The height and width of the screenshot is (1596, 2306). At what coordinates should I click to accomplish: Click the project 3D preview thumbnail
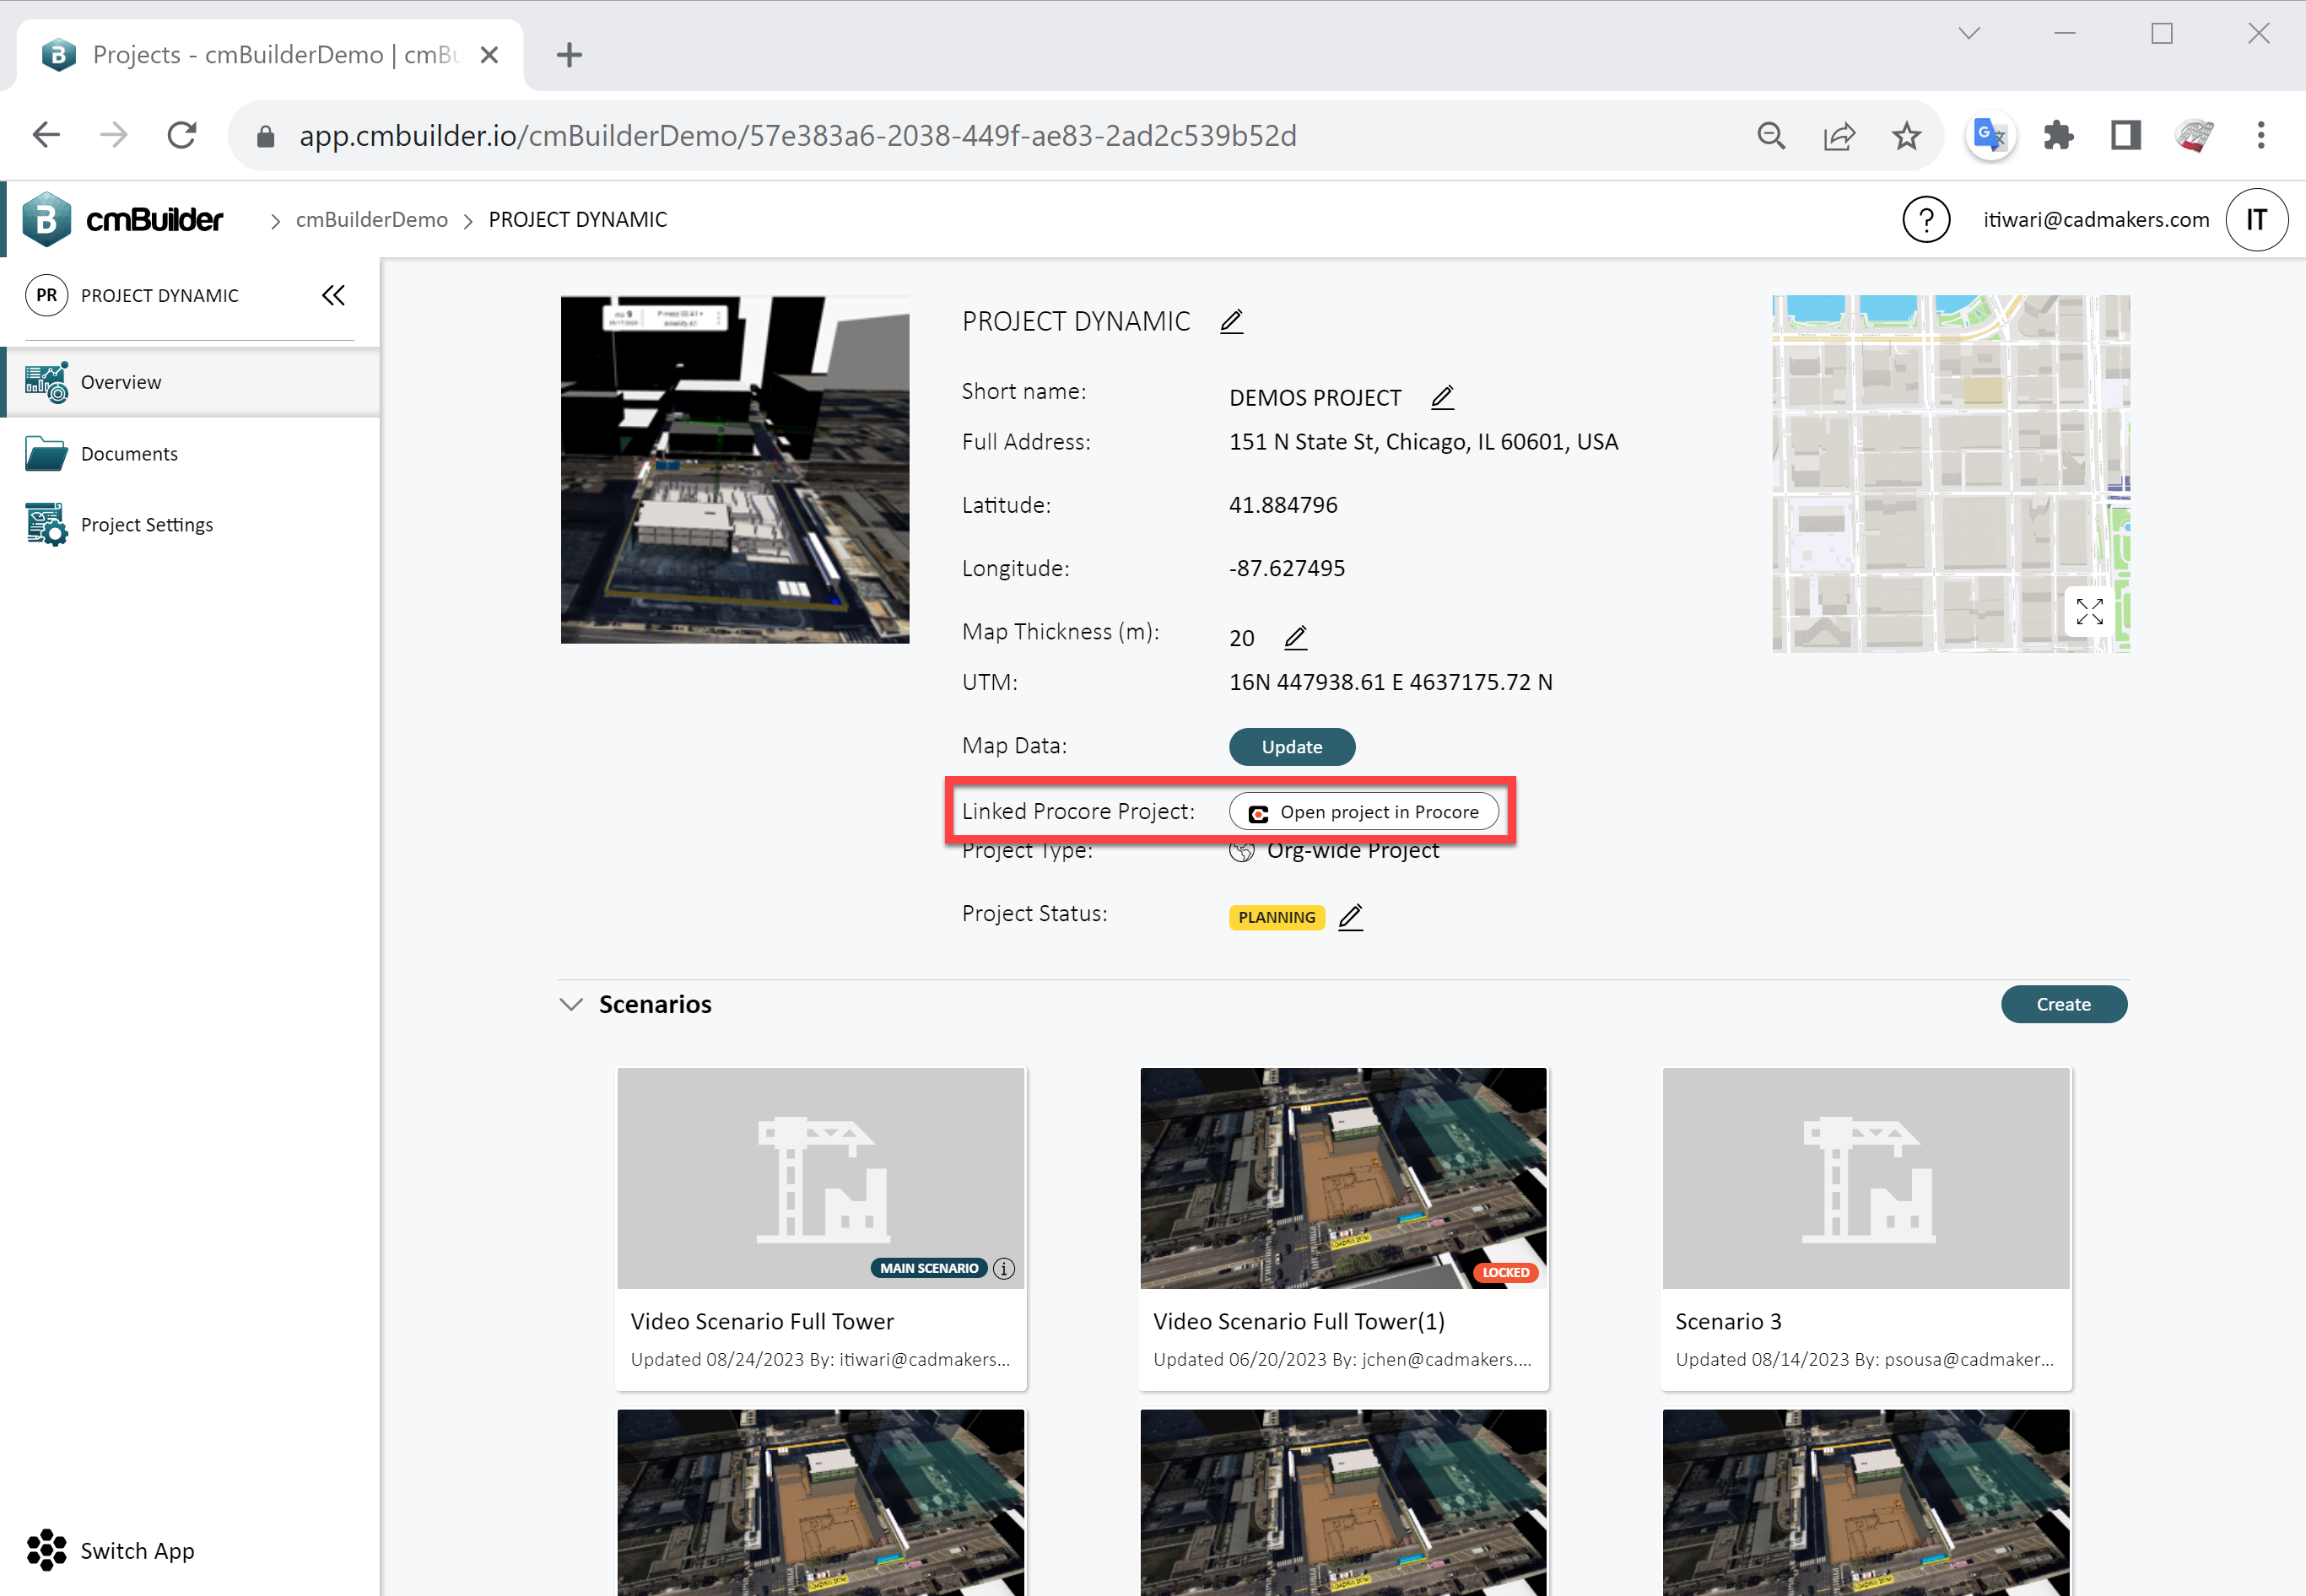coord(734,469)
